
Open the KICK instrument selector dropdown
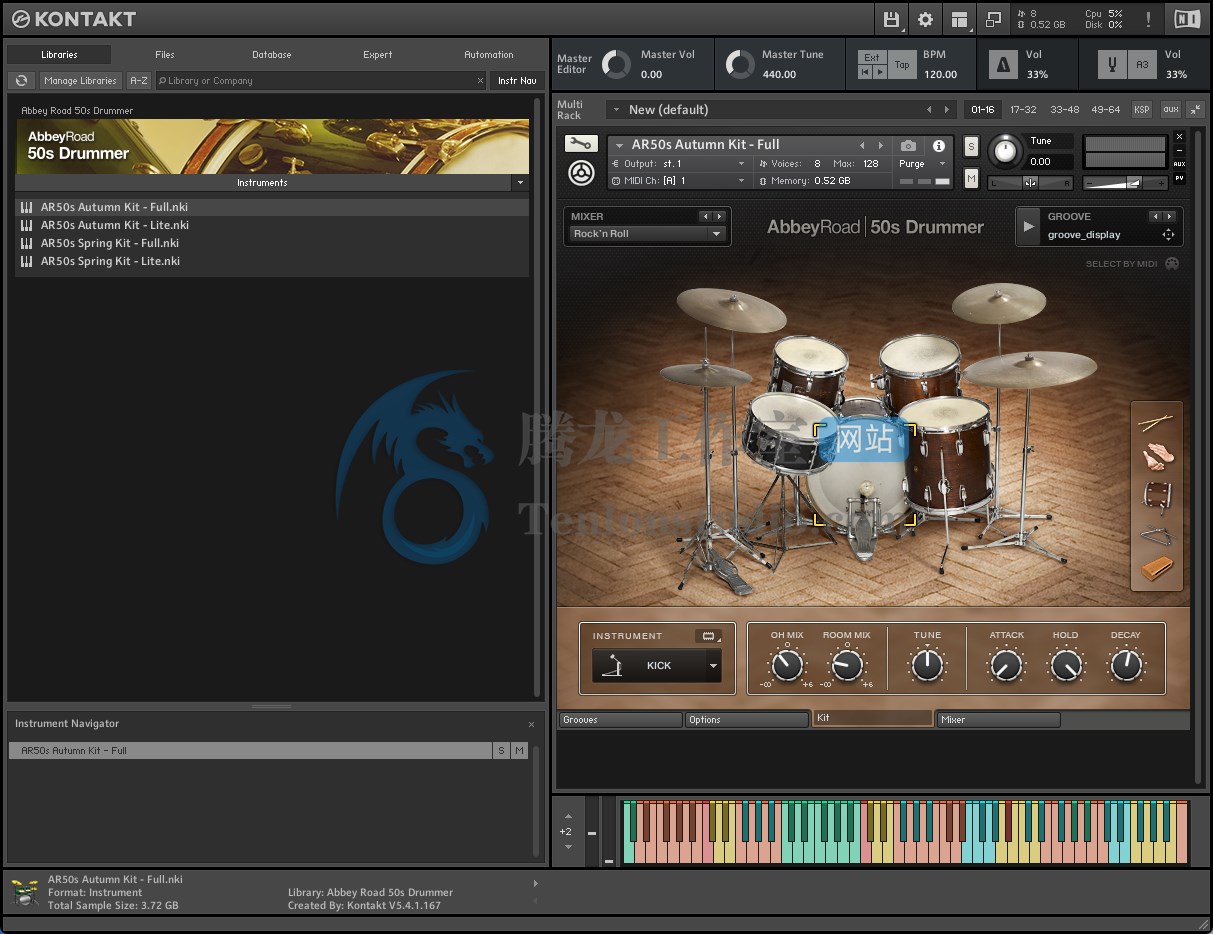(656, 666)
